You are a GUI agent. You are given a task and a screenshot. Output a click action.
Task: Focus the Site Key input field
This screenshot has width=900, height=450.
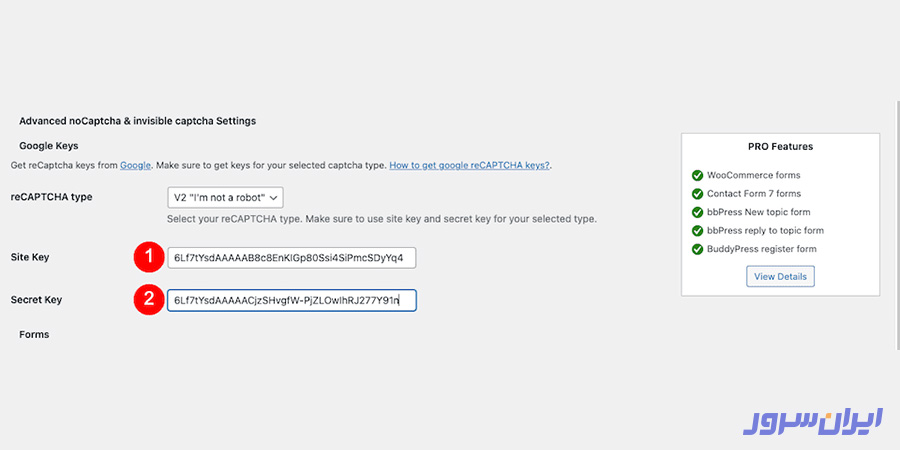[291, 258]
